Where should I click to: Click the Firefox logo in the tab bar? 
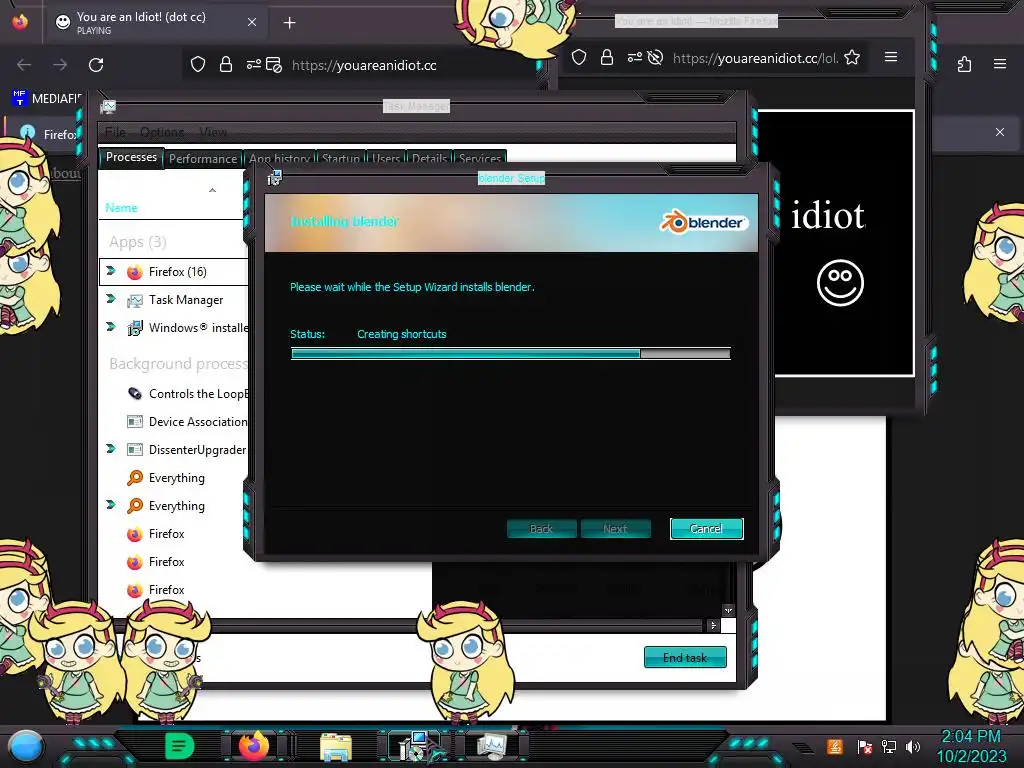20,22
